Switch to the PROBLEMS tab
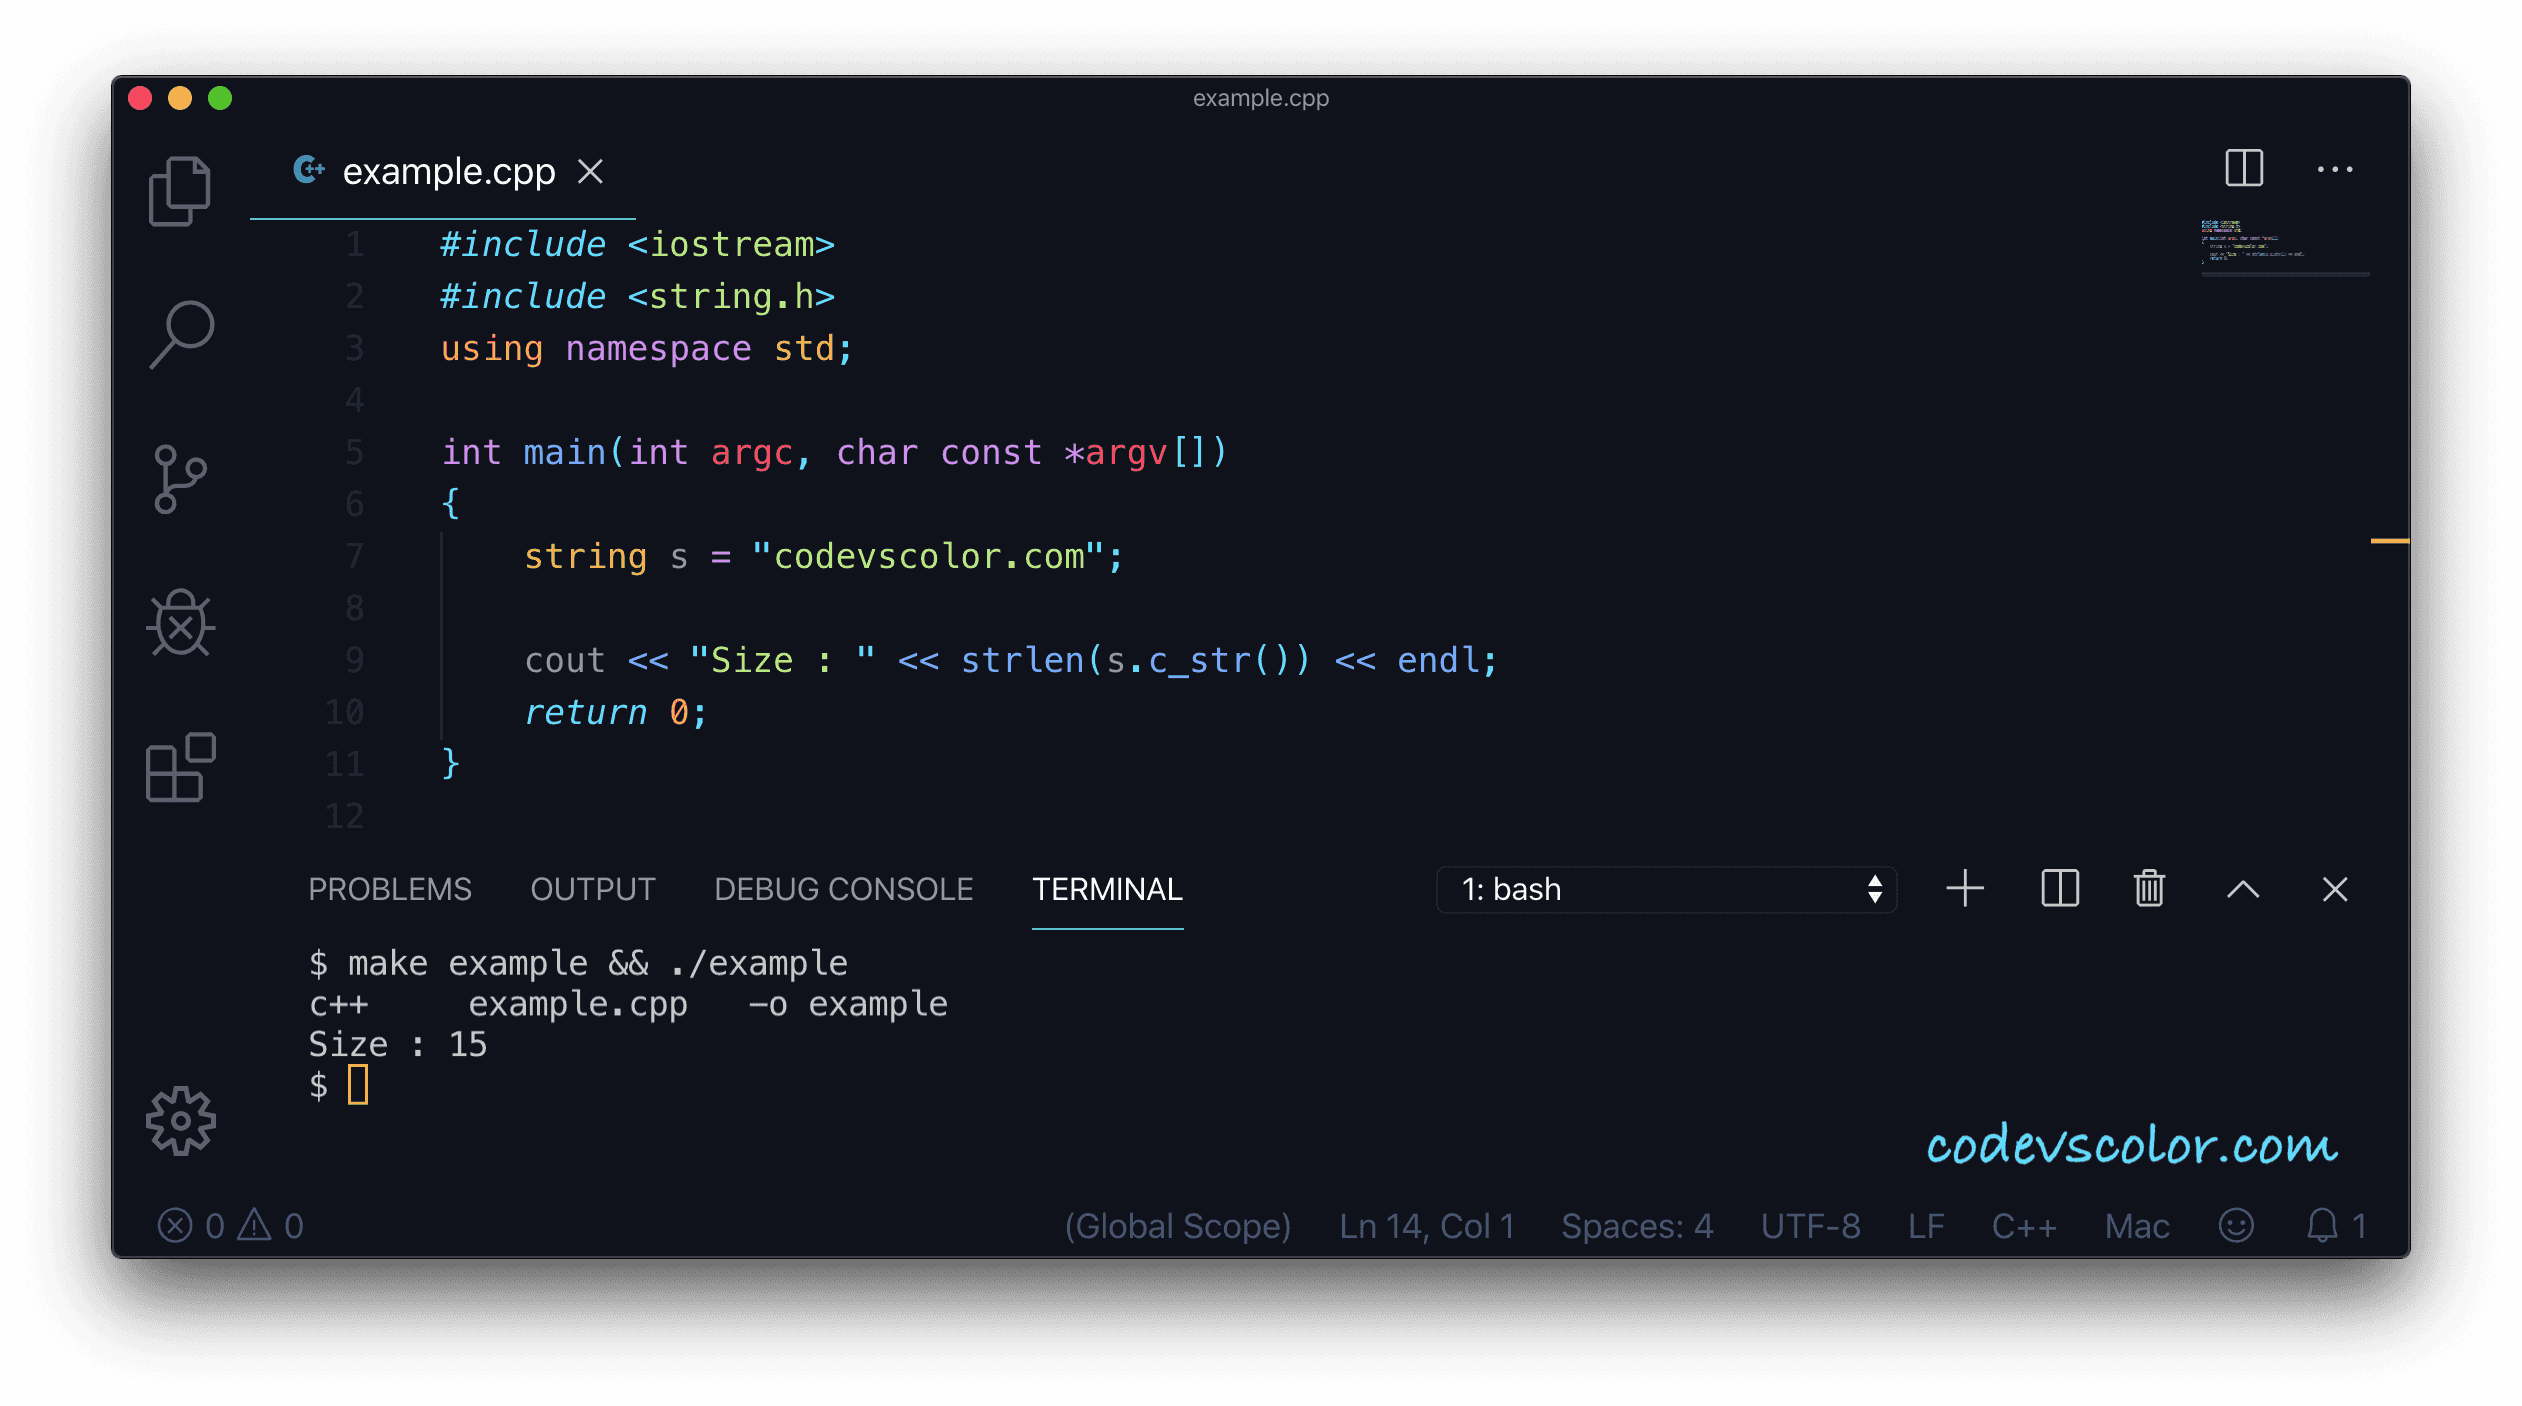This screenshot has height=1406, width=2522. coord(389,889)
